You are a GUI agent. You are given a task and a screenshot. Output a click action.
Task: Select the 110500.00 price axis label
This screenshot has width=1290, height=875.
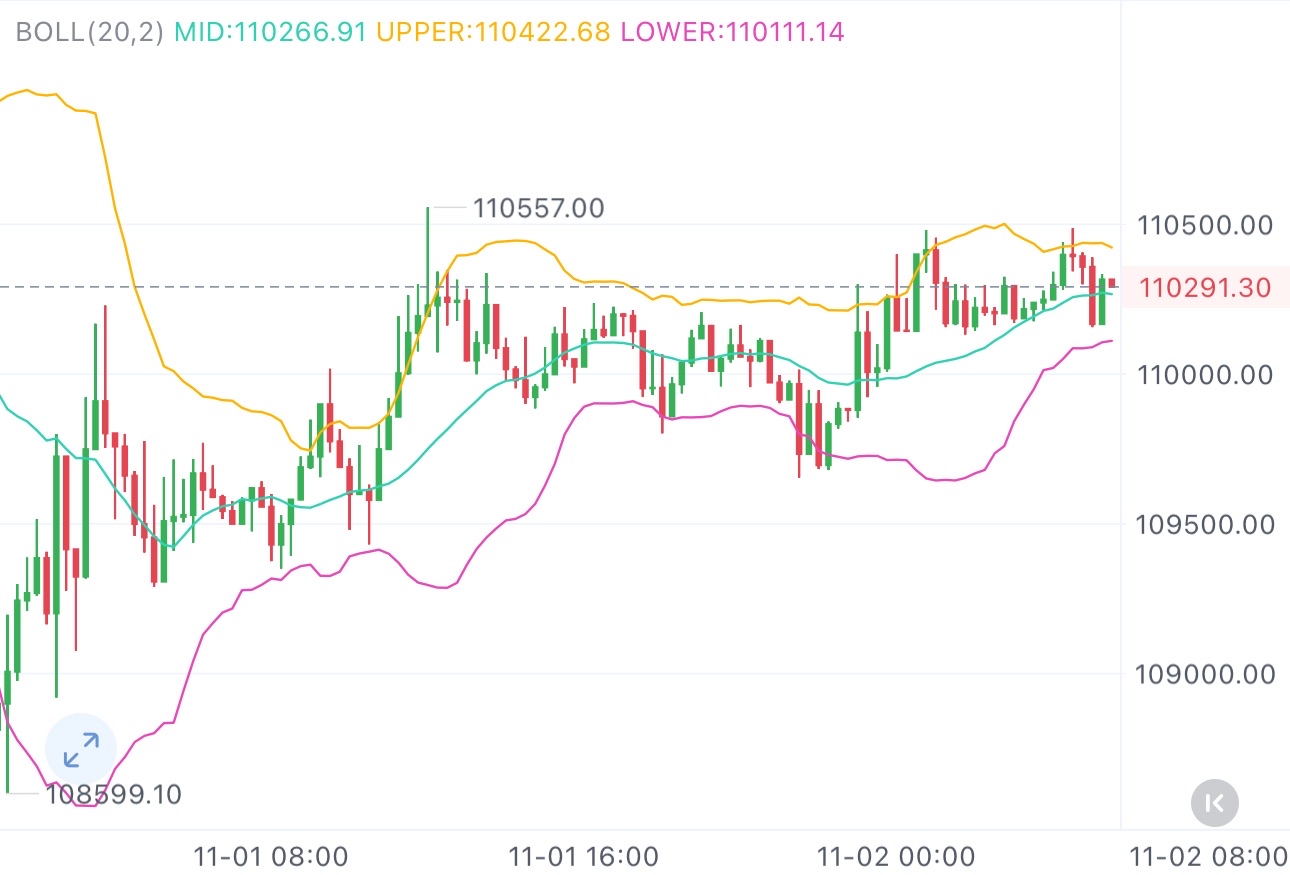click(x=1205, y=225)
